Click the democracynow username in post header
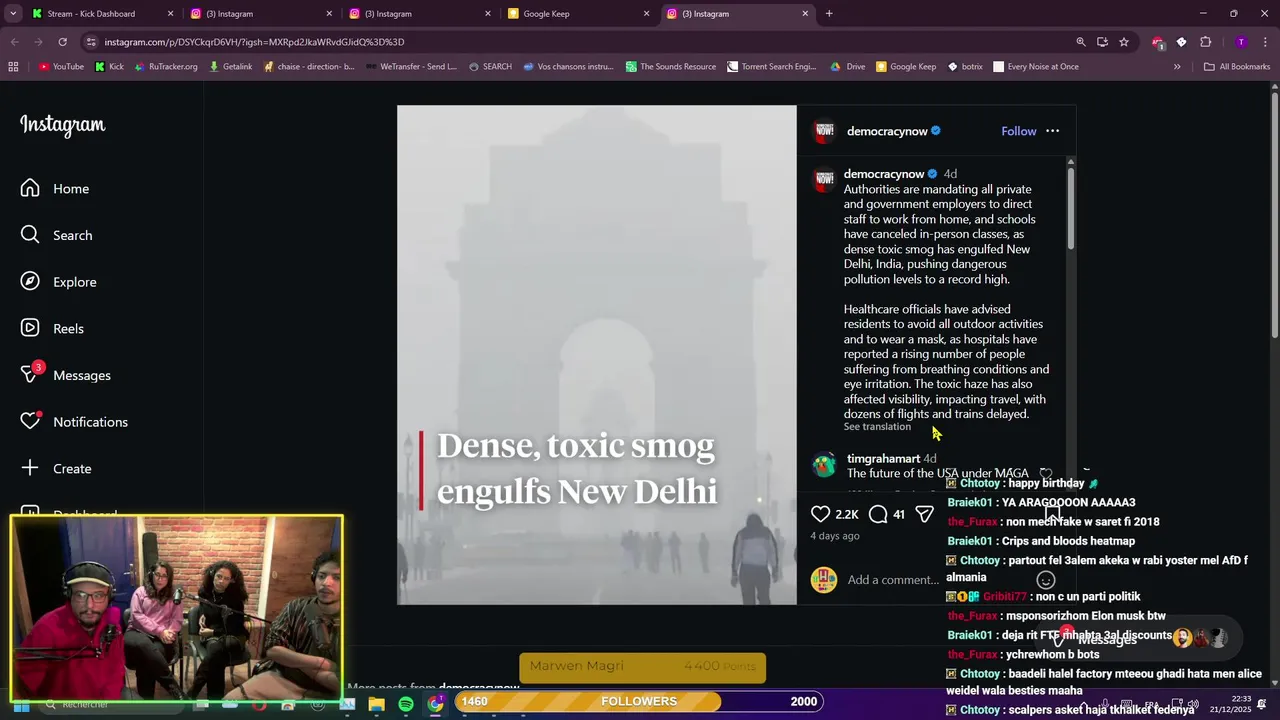 pyautogui.click(x=887, y=131)
